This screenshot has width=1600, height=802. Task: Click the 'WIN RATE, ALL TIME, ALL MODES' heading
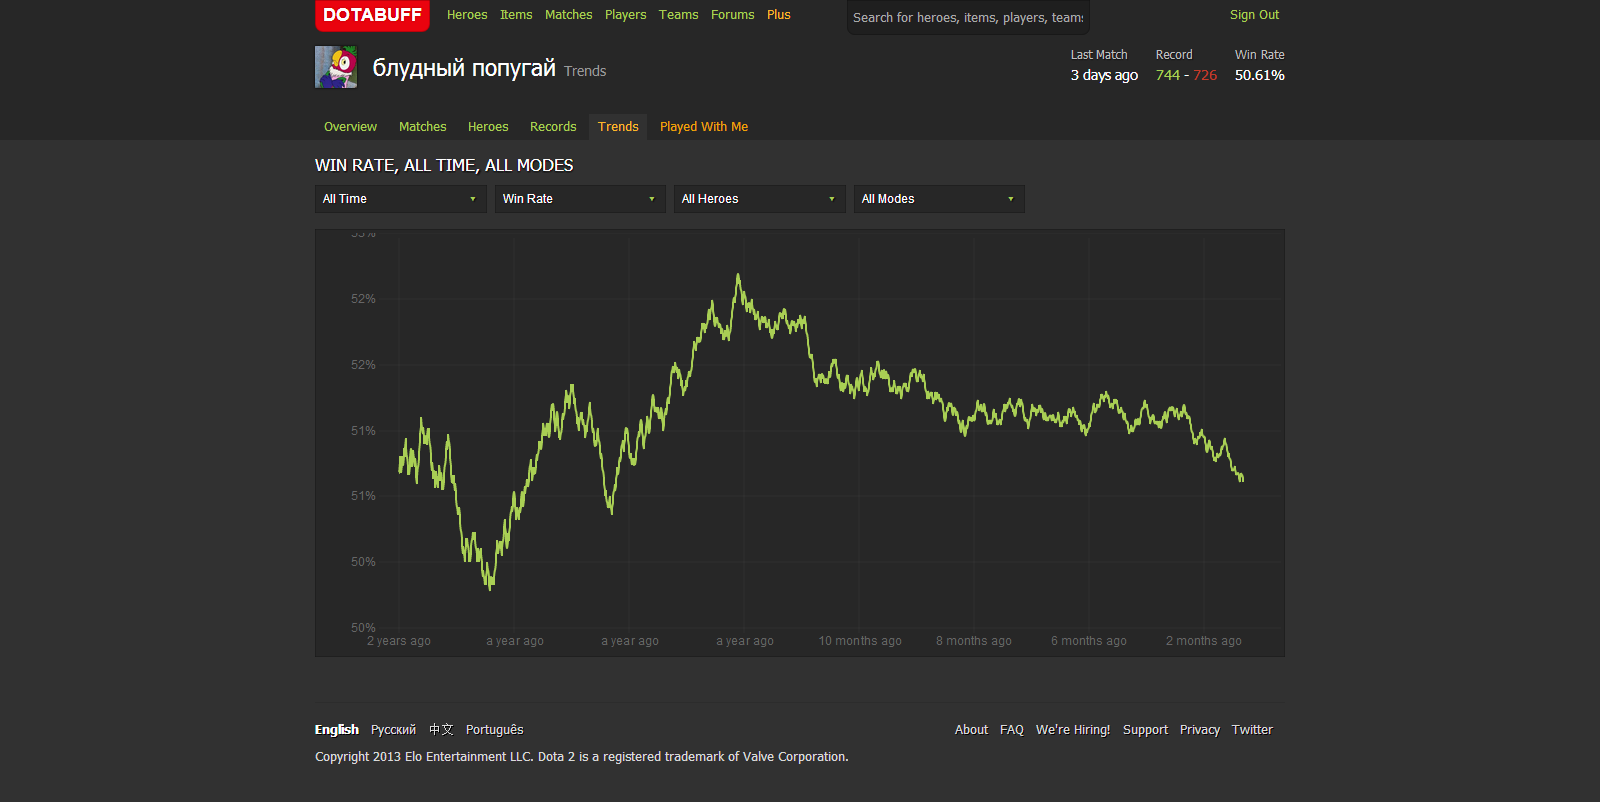(x=444, y=166)
